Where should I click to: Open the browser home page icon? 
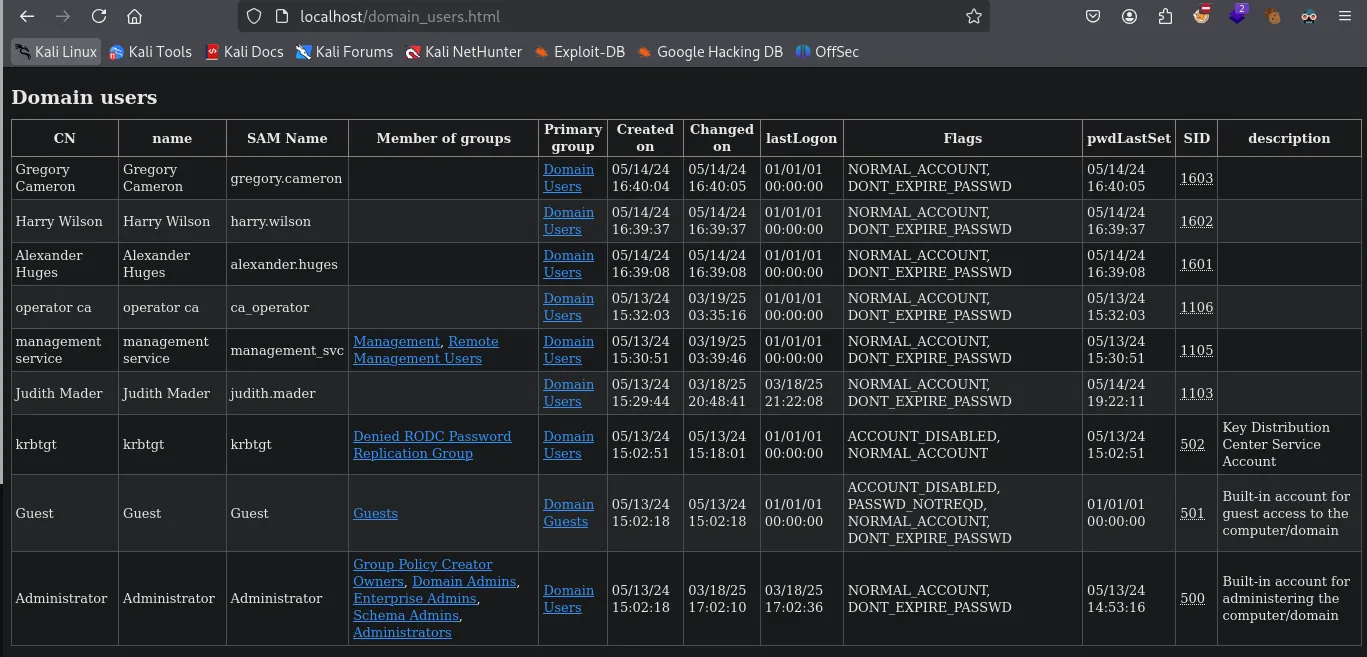coord(134,16)
